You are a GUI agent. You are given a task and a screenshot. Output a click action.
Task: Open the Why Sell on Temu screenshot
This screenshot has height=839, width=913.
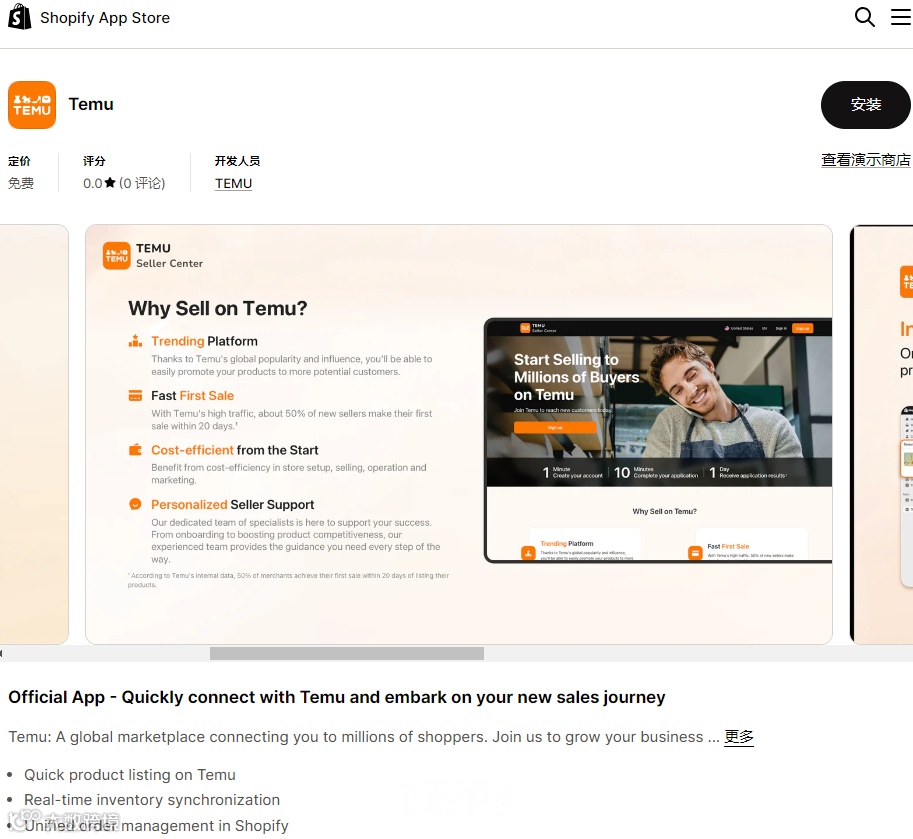click(459, 434)
